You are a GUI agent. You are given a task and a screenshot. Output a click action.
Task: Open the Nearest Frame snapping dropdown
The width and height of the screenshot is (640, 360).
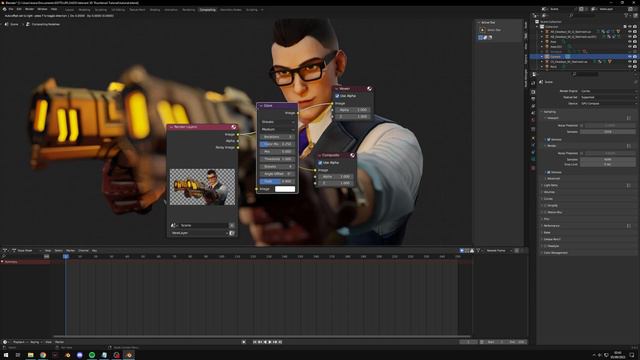pos(498,251)
